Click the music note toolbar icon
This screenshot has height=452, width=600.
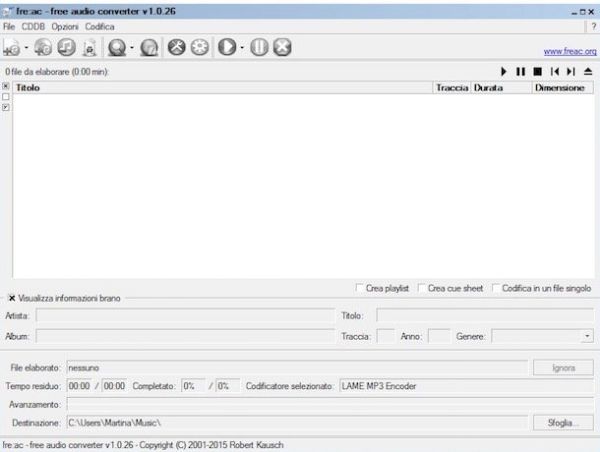[65, 47]
